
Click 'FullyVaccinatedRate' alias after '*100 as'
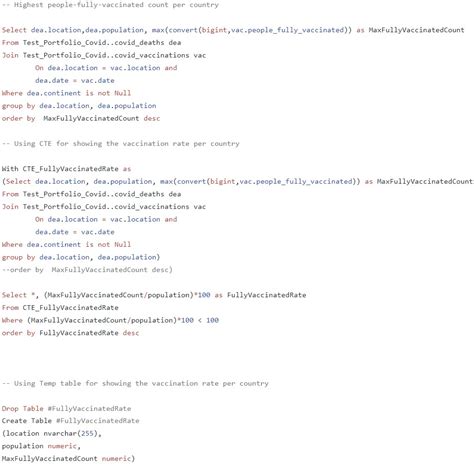[267, 295]
